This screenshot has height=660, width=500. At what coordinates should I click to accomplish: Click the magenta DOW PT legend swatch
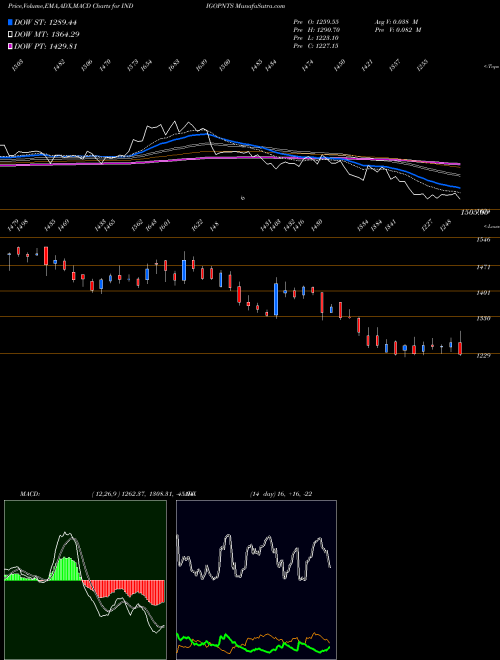point(11,46)
